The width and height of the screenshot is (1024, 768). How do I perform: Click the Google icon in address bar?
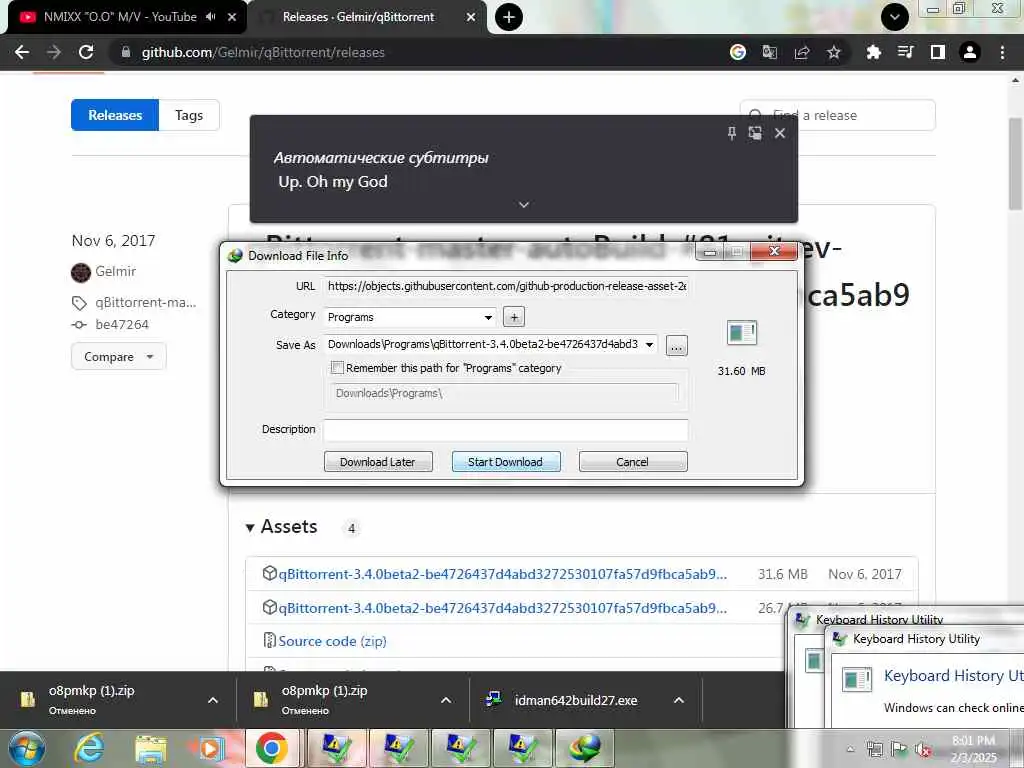coord(738,52)
